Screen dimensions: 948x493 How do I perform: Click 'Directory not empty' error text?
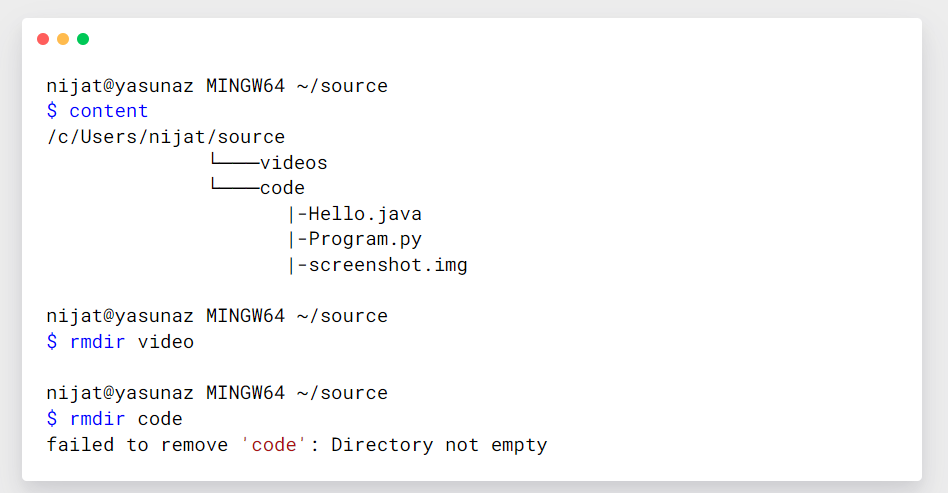pyautogui.click(x=439, y=445)
